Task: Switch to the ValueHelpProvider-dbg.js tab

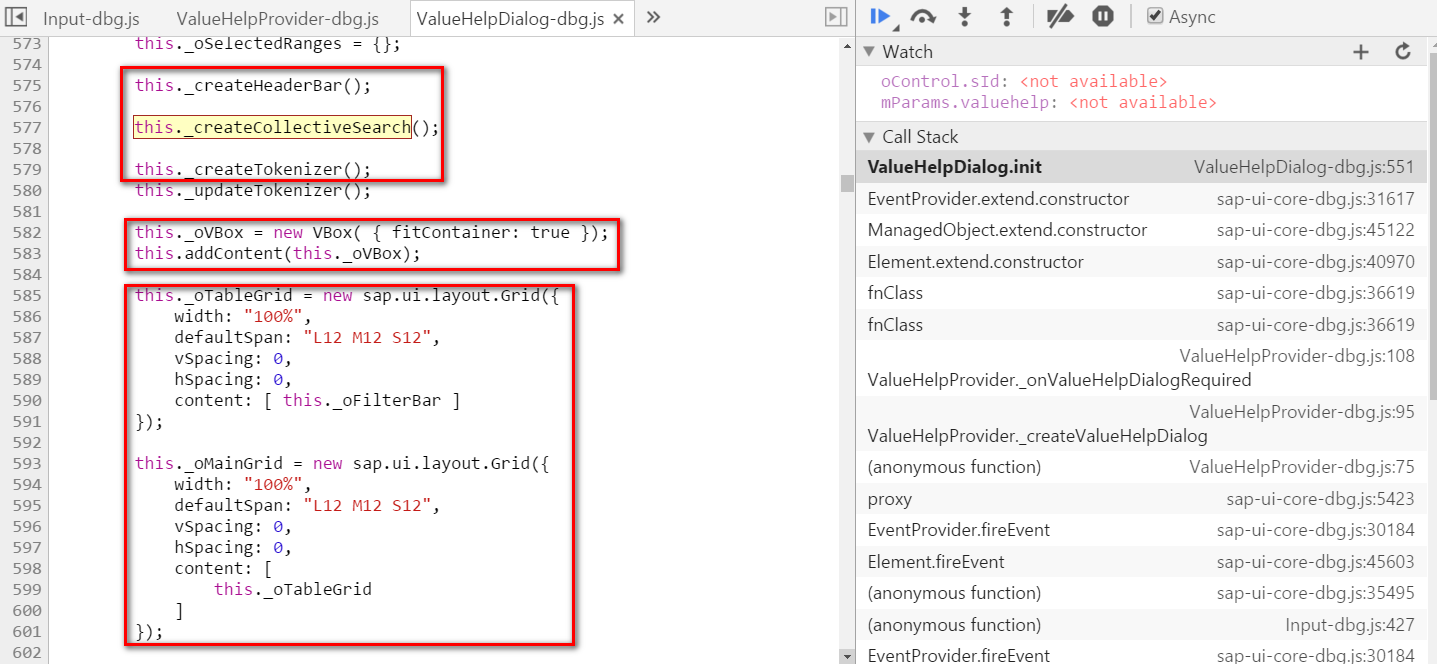Action: pos(277,18)
